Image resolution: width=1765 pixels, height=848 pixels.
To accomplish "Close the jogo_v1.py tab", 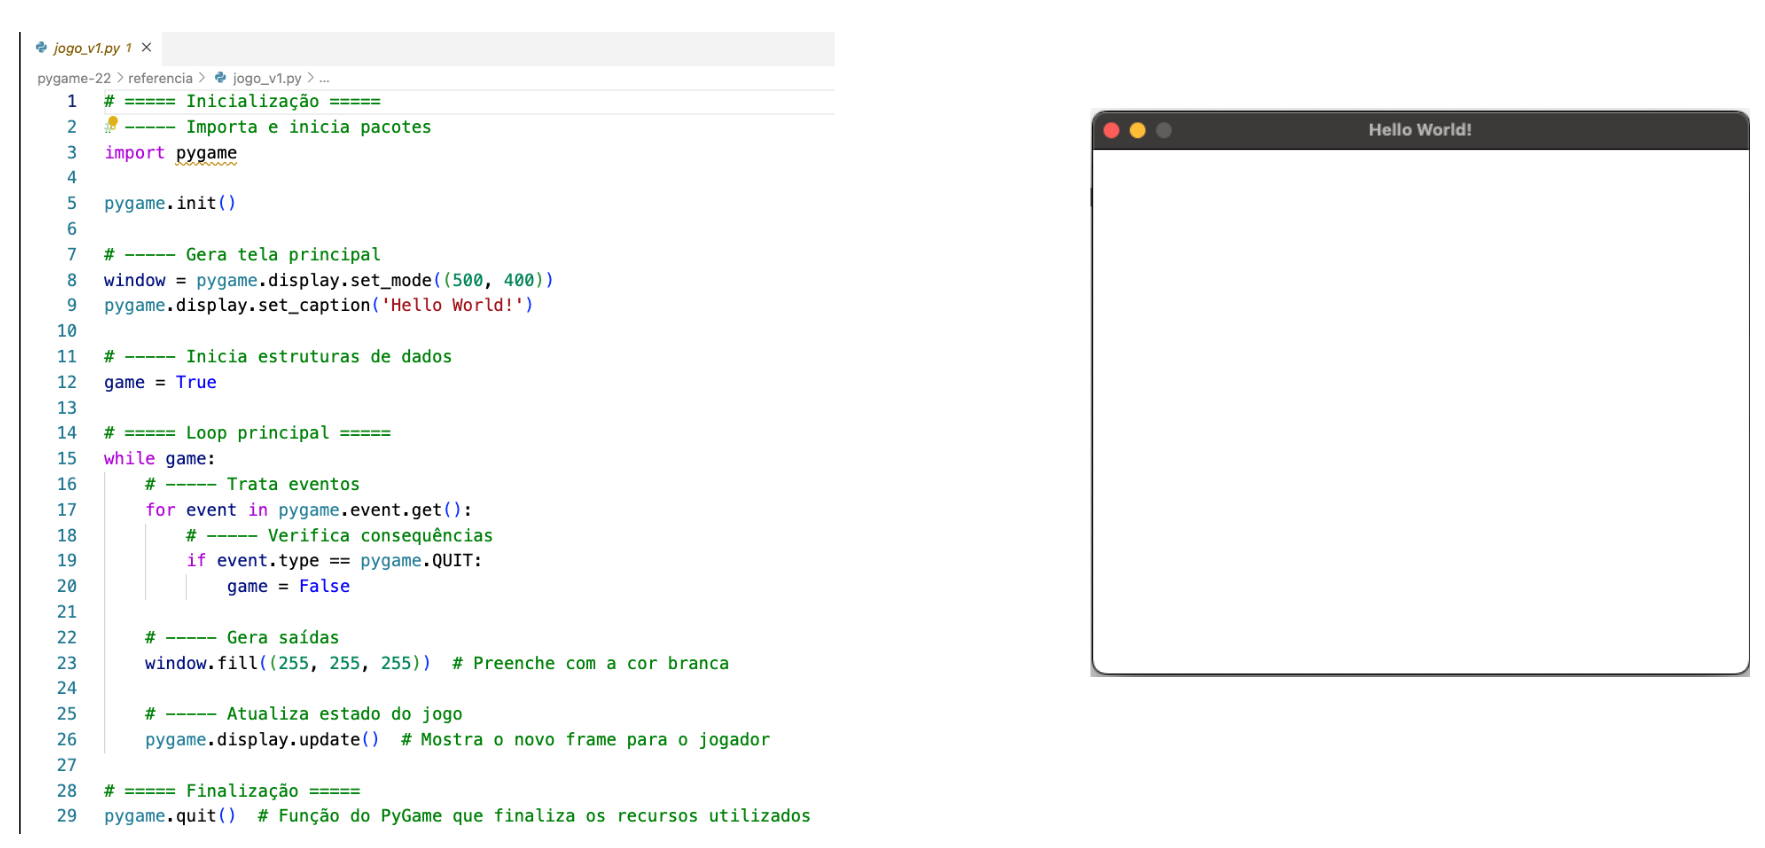I will point(147,48).
